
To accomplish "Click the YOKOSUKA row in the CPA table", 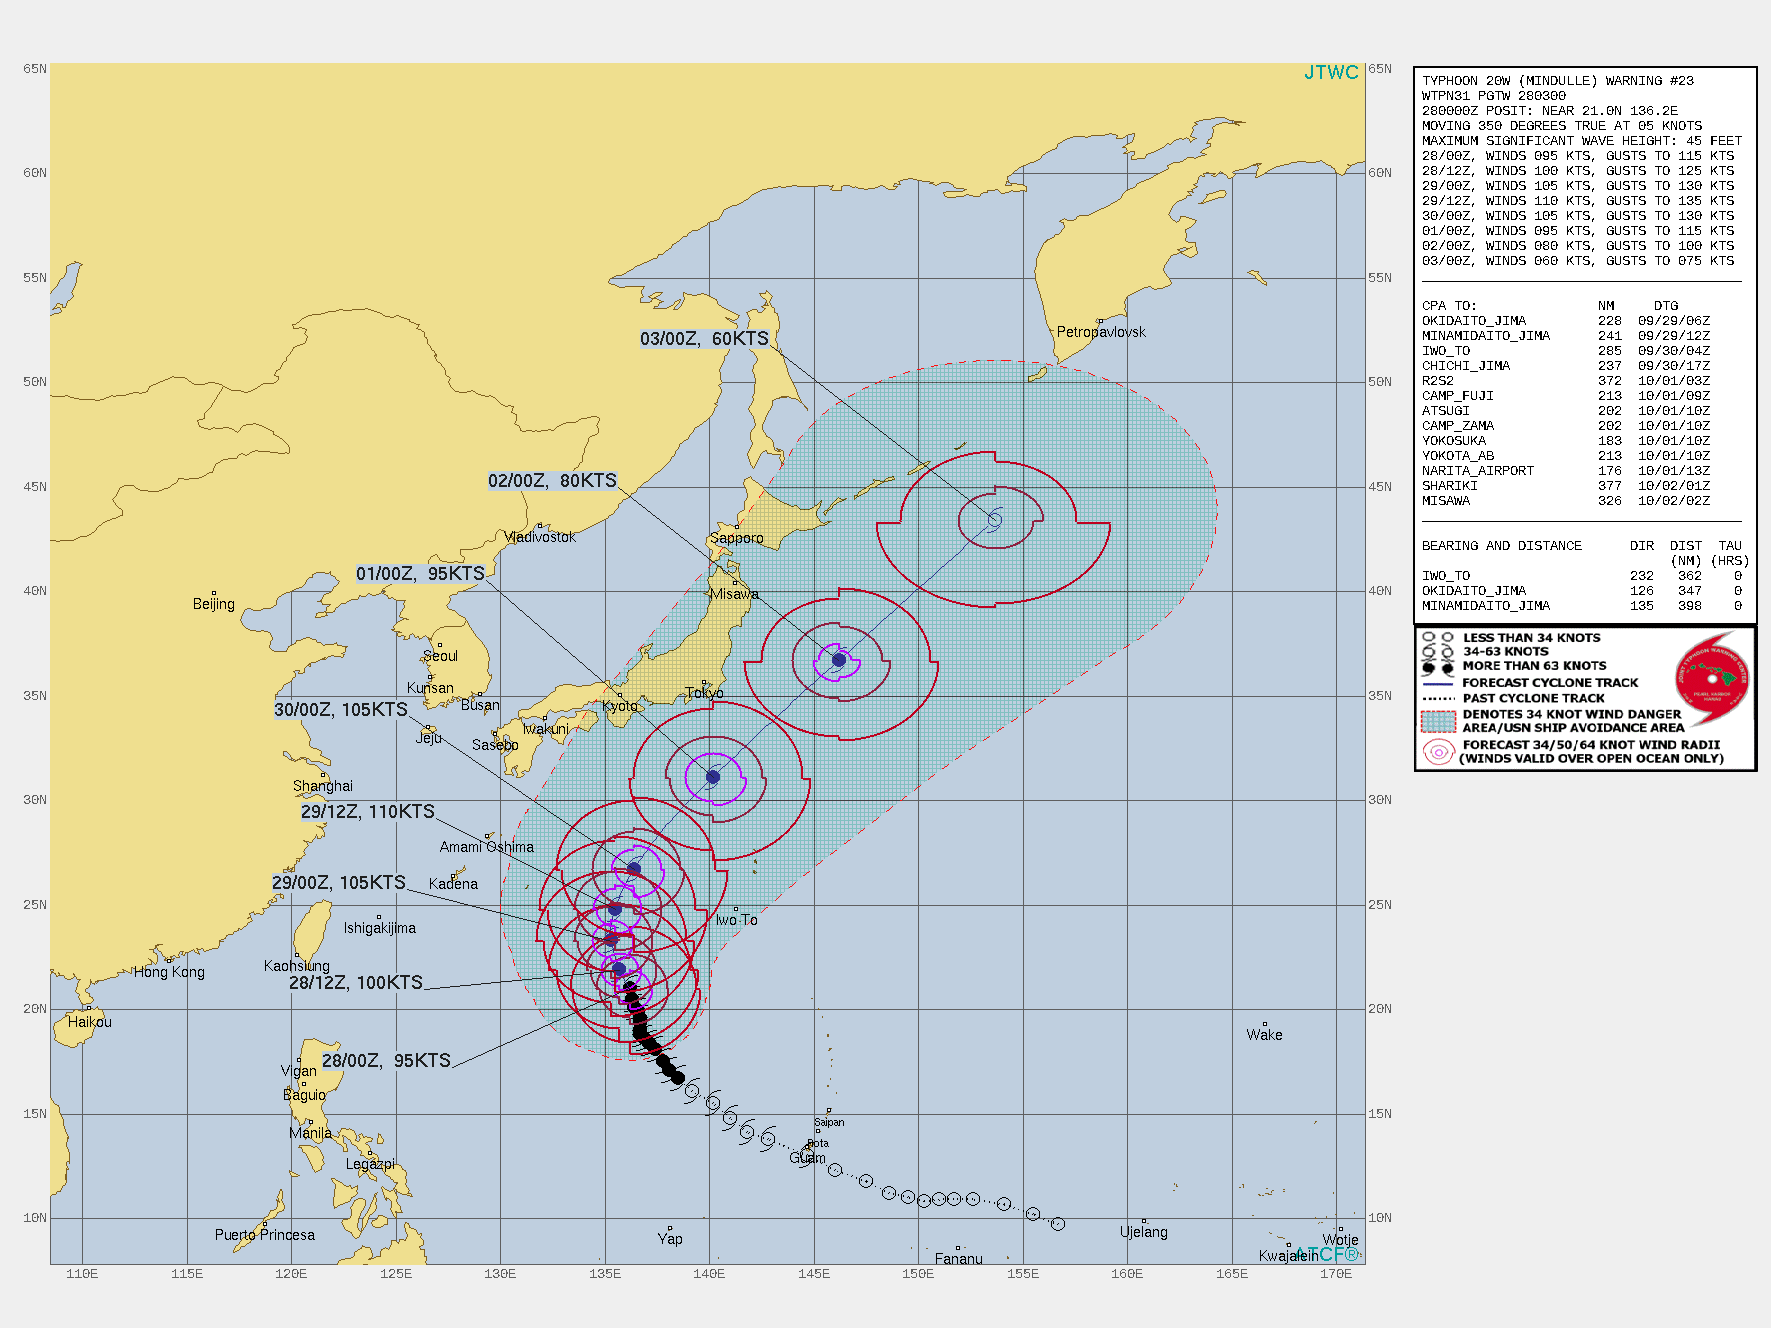I will click(x=1566, y=441).
